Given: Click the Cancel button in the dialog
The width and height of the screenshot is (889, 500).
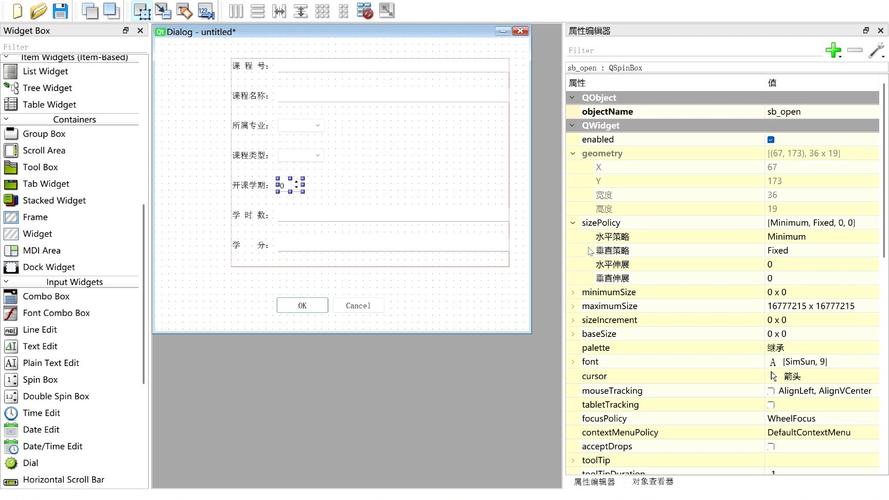Looking at the screenshot, I should (x=358, y=306).
